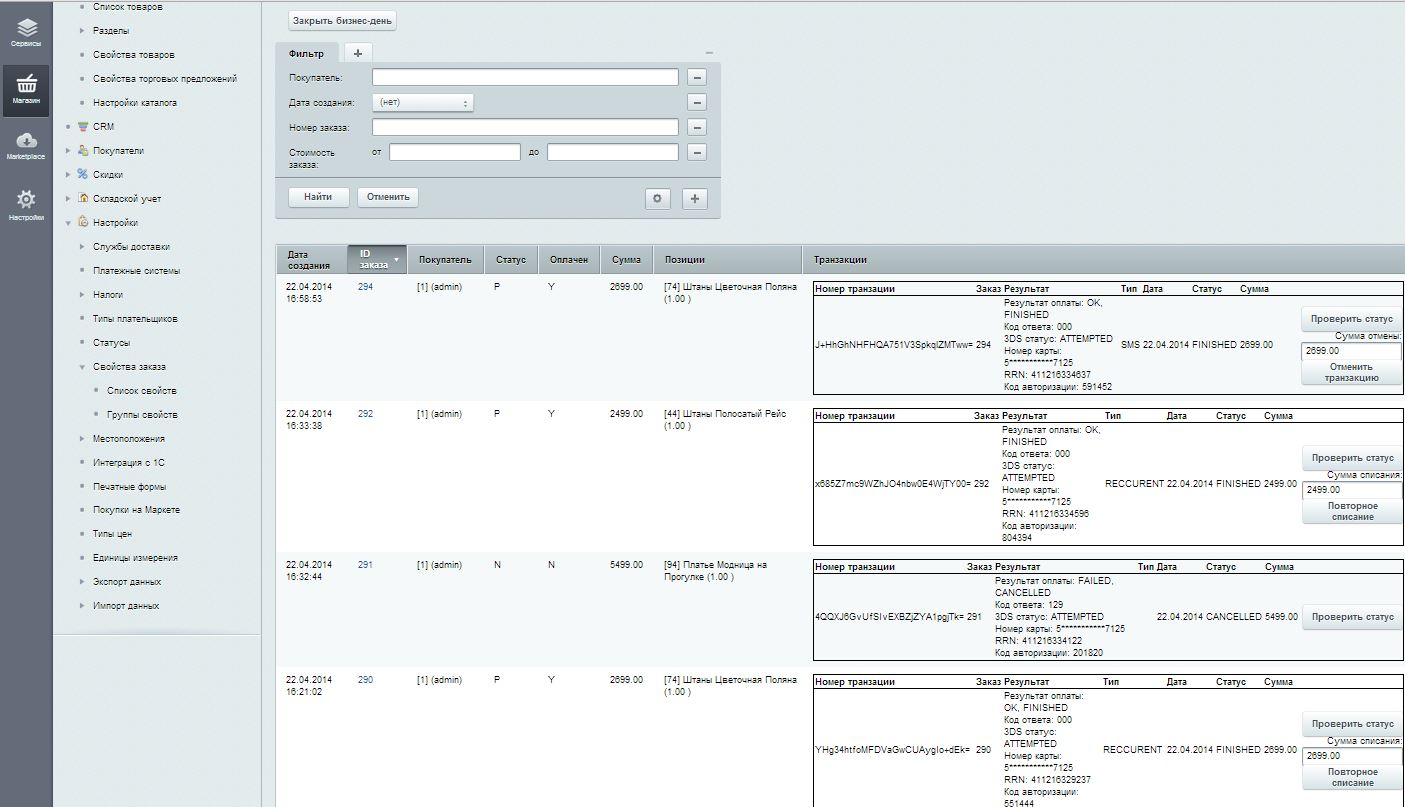
Task: Remove the Номер заказа filter row
Action: [697, 127]
